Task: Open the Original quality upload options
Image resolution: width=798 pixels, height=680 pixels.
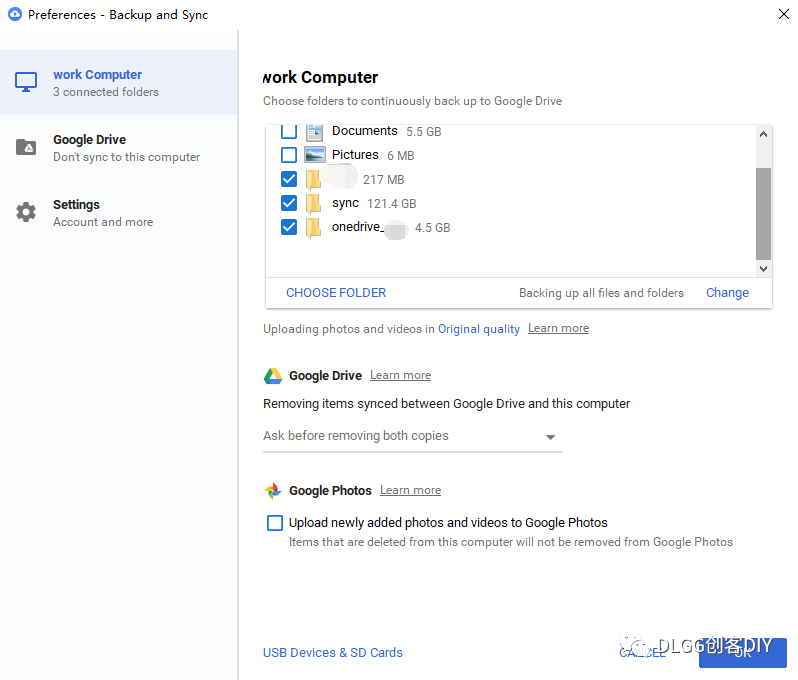Action: (479, 329)
